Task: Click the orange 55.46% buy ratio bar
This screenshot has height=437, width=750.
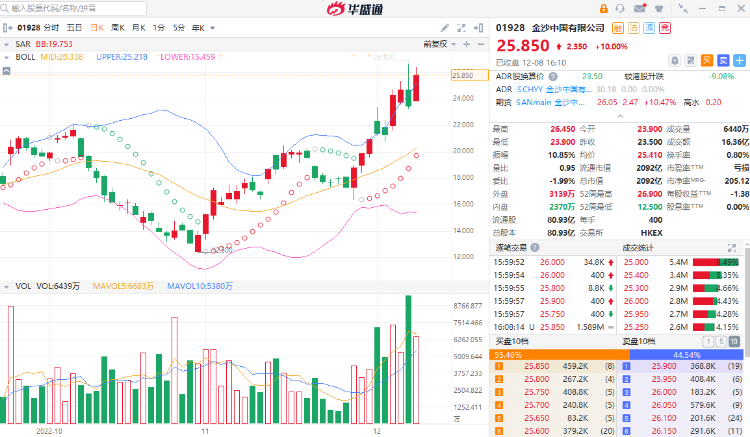Action: [x=559, y=355]
